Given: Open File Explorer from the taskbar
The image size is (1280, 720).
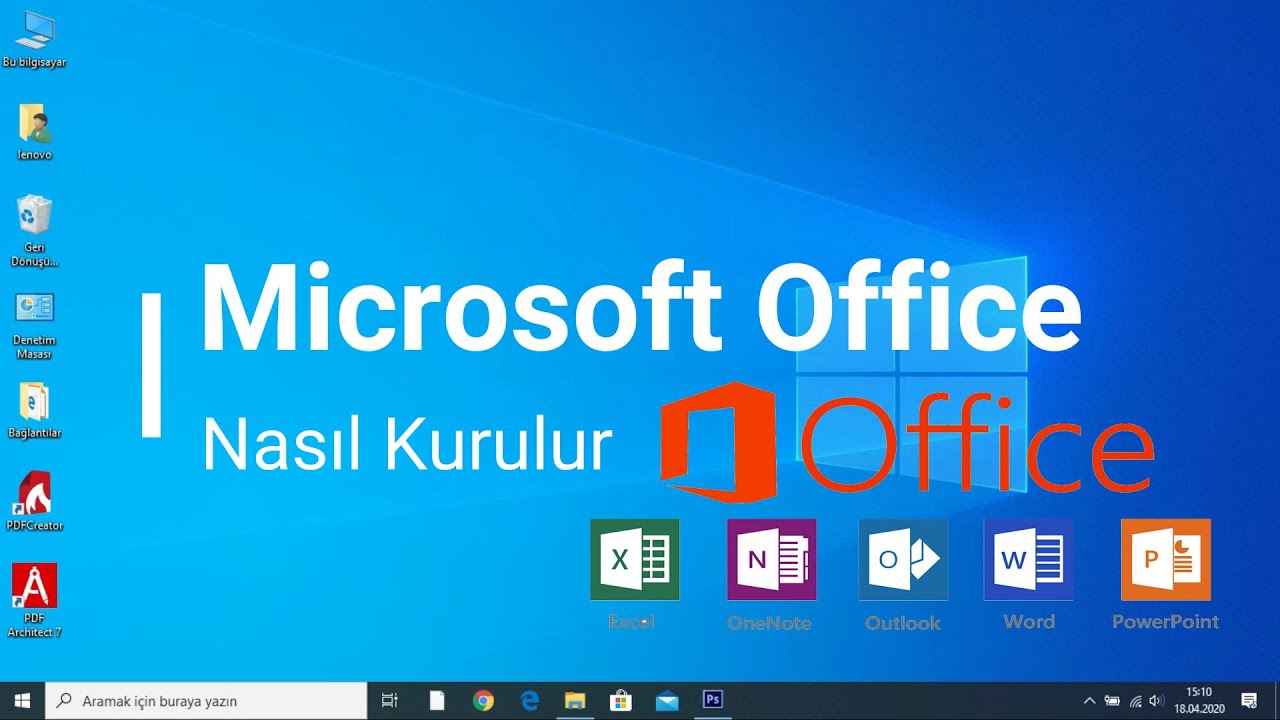Looking at the screenshot, I should tap(574, 701).
